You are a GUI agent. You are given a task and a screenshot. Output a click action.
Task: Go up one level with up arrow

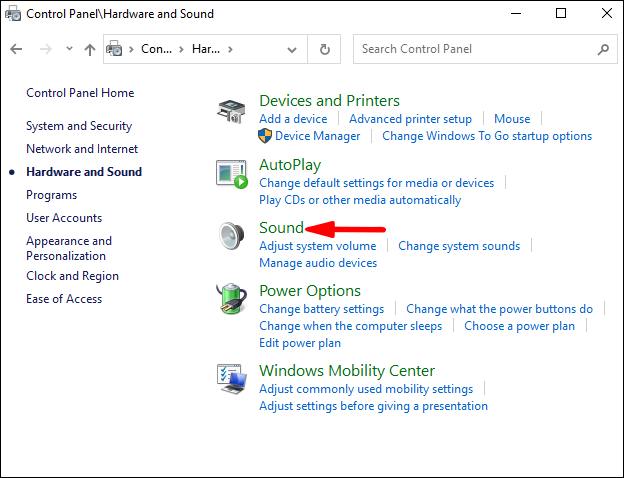[x=90, y=49]
